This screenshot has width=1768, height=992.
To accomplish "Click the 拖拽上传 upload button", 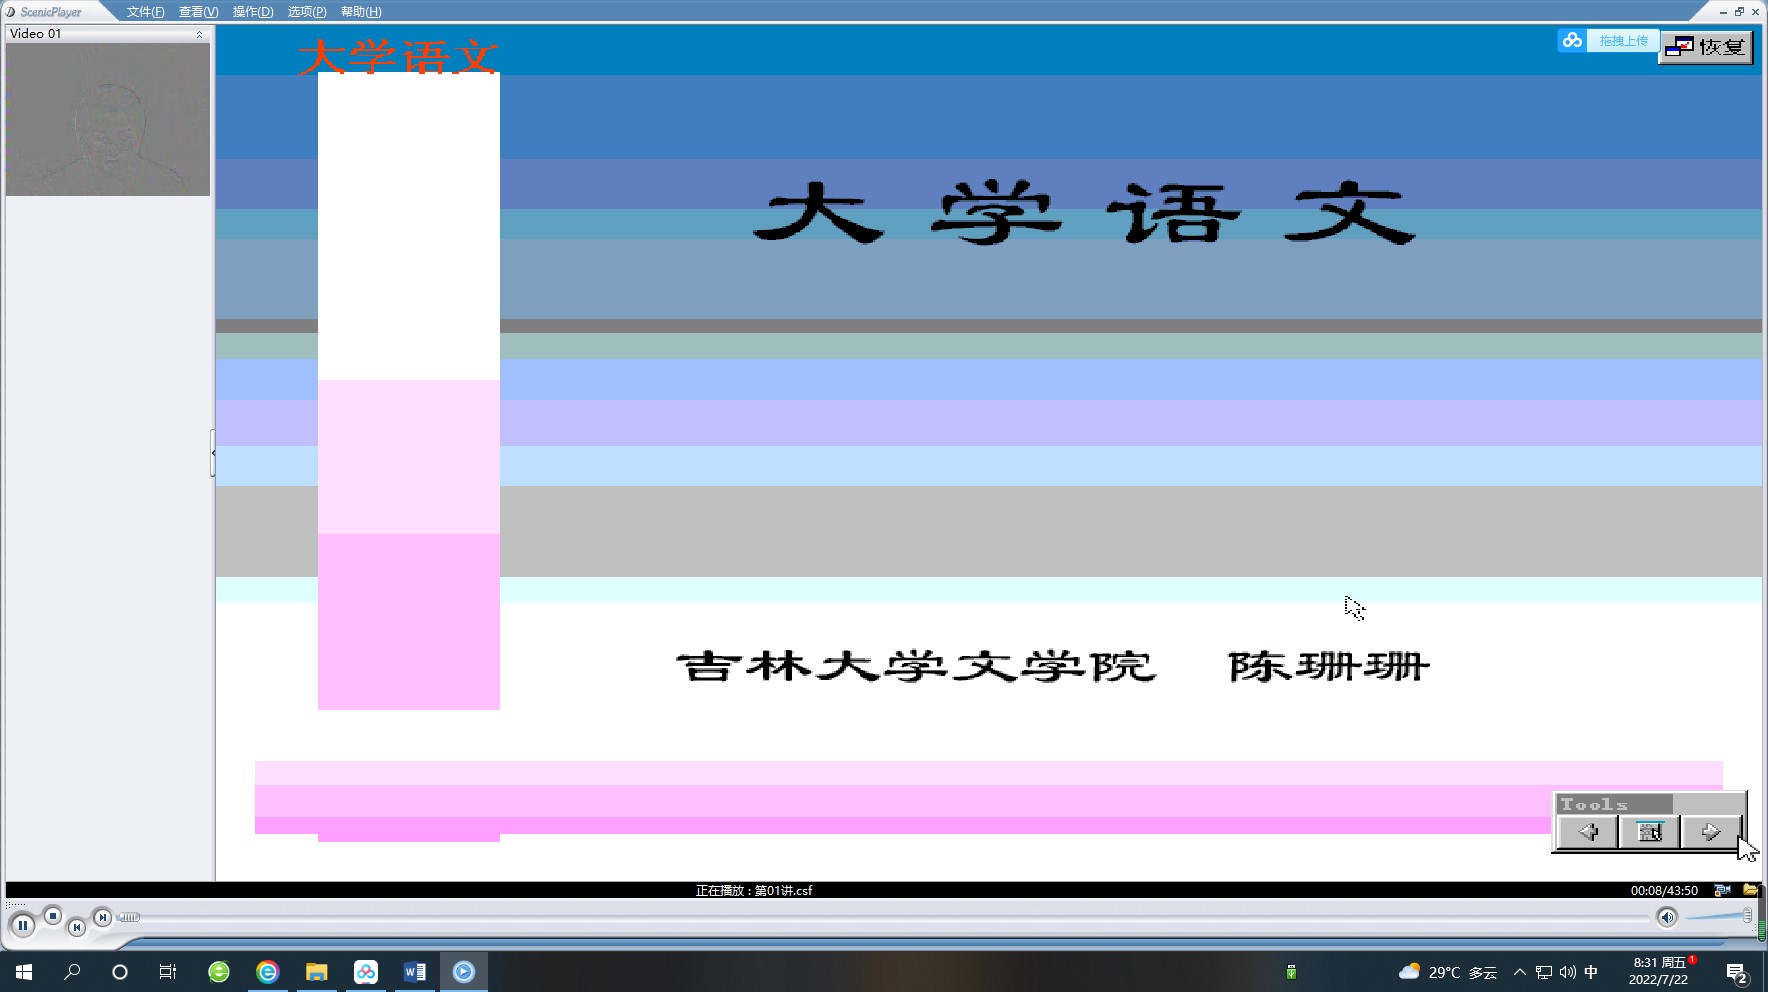I will 1622,41.
